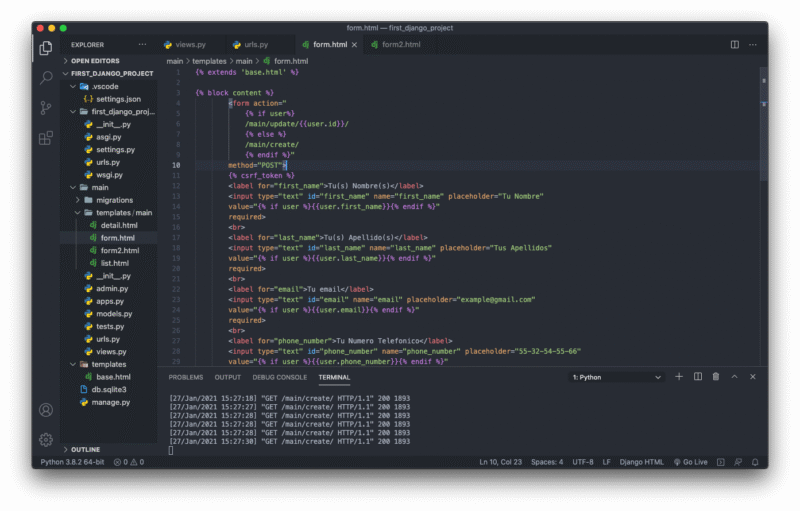Open the Manage gear icon
This screenshot has width=800, height=511.
tap(46, 439)
